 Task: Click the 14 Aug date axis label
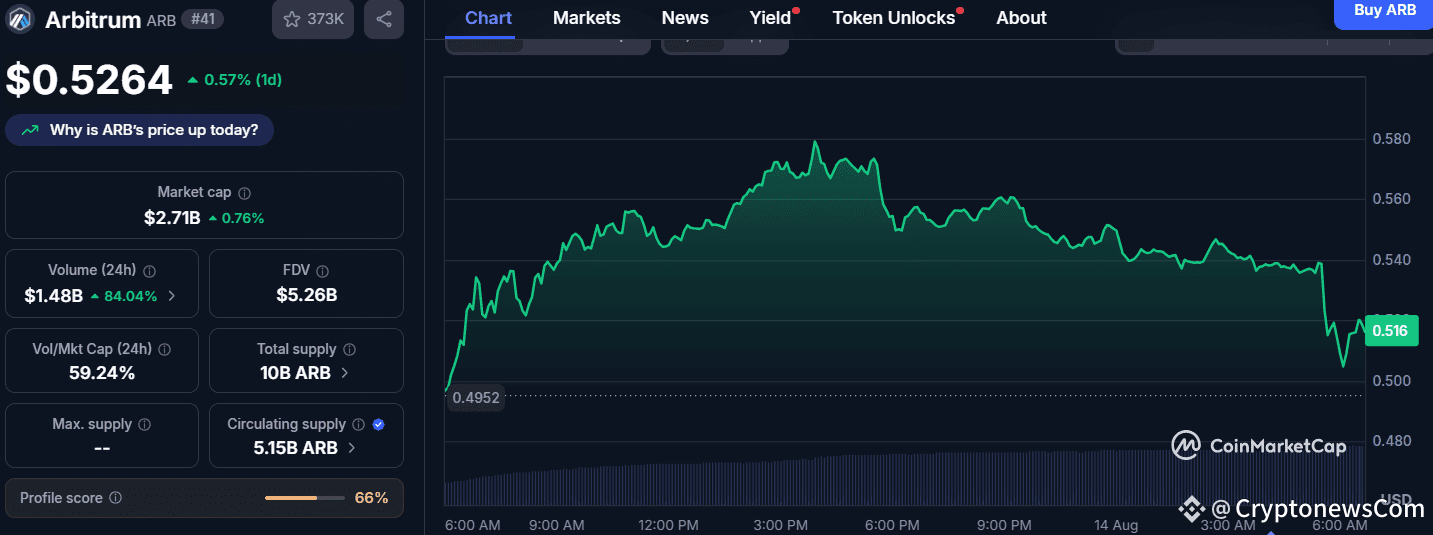tap(1117, 525)
